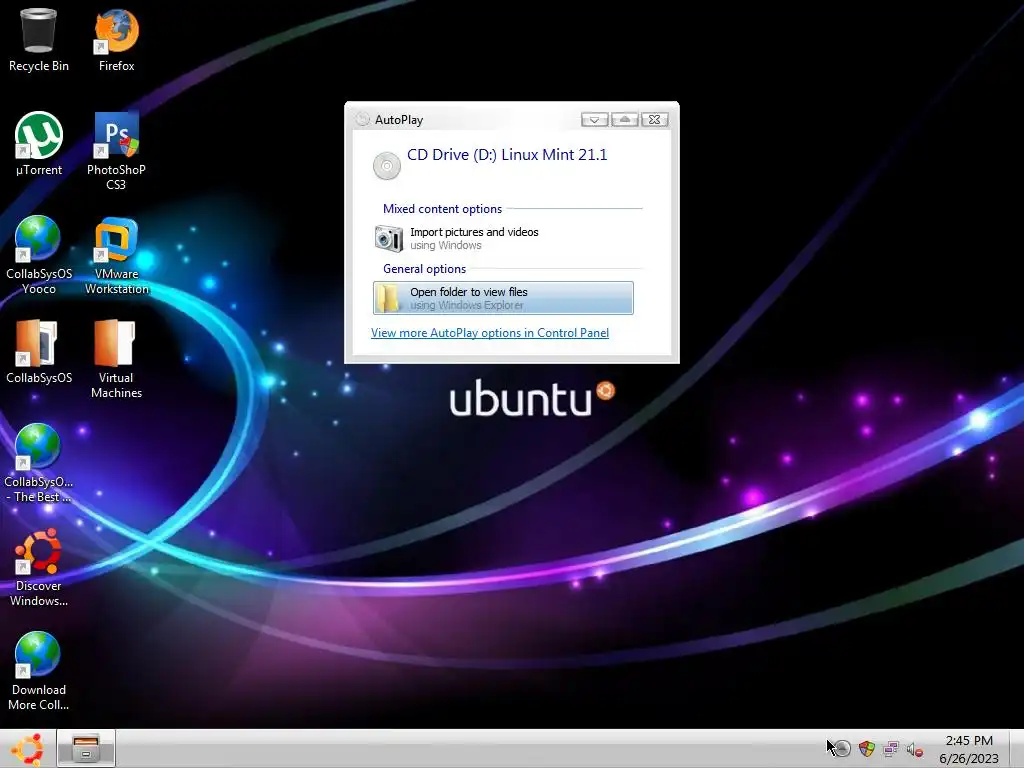Click the General options label
1024x768 pixels.
tap(424, 269)
